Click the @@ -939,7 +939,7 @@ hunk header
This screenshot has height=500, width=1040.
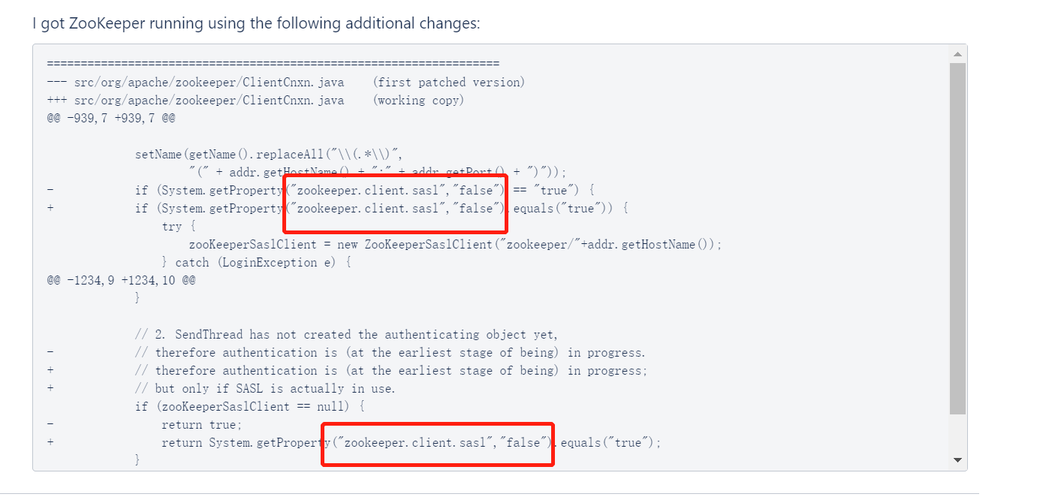[x=111, y=119]
